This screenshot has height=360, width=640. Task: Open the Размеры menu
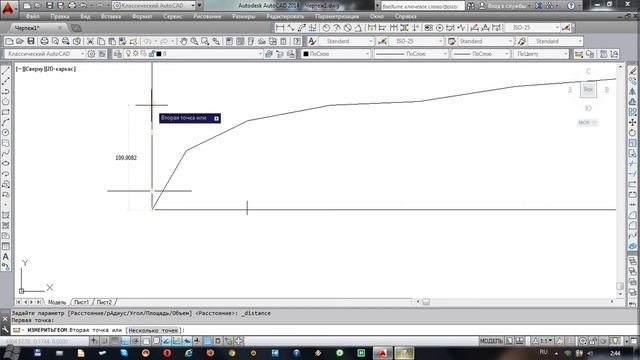point(243,16)
